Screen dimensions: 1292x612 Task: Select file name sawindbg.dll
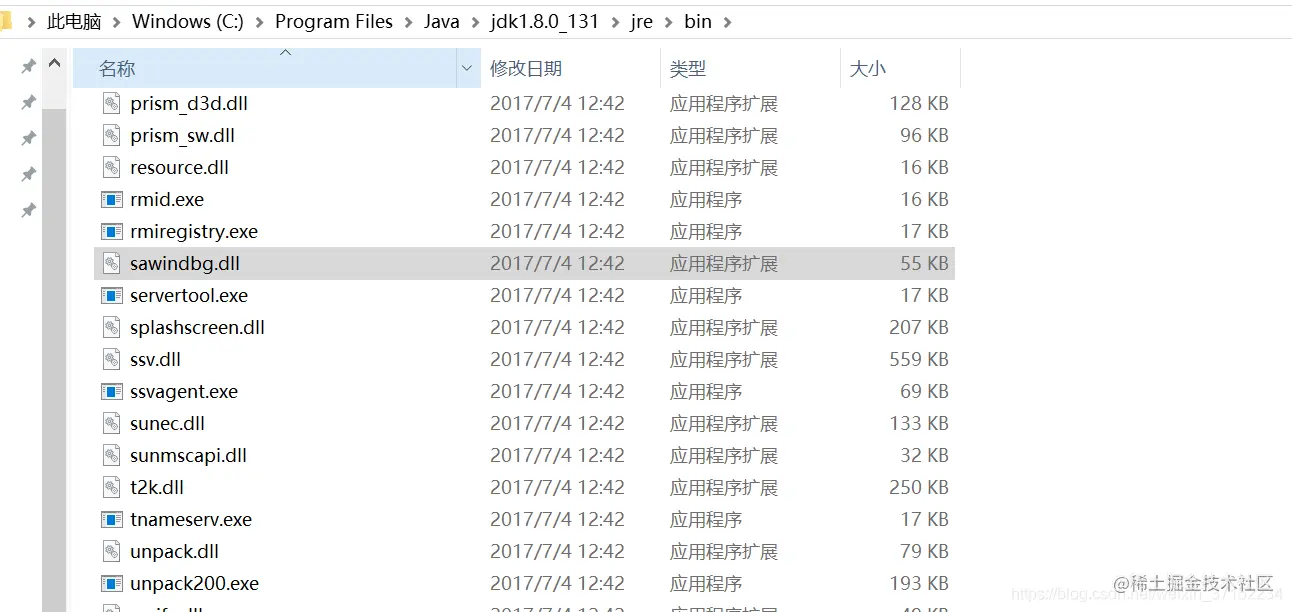[x=185, y=263]
